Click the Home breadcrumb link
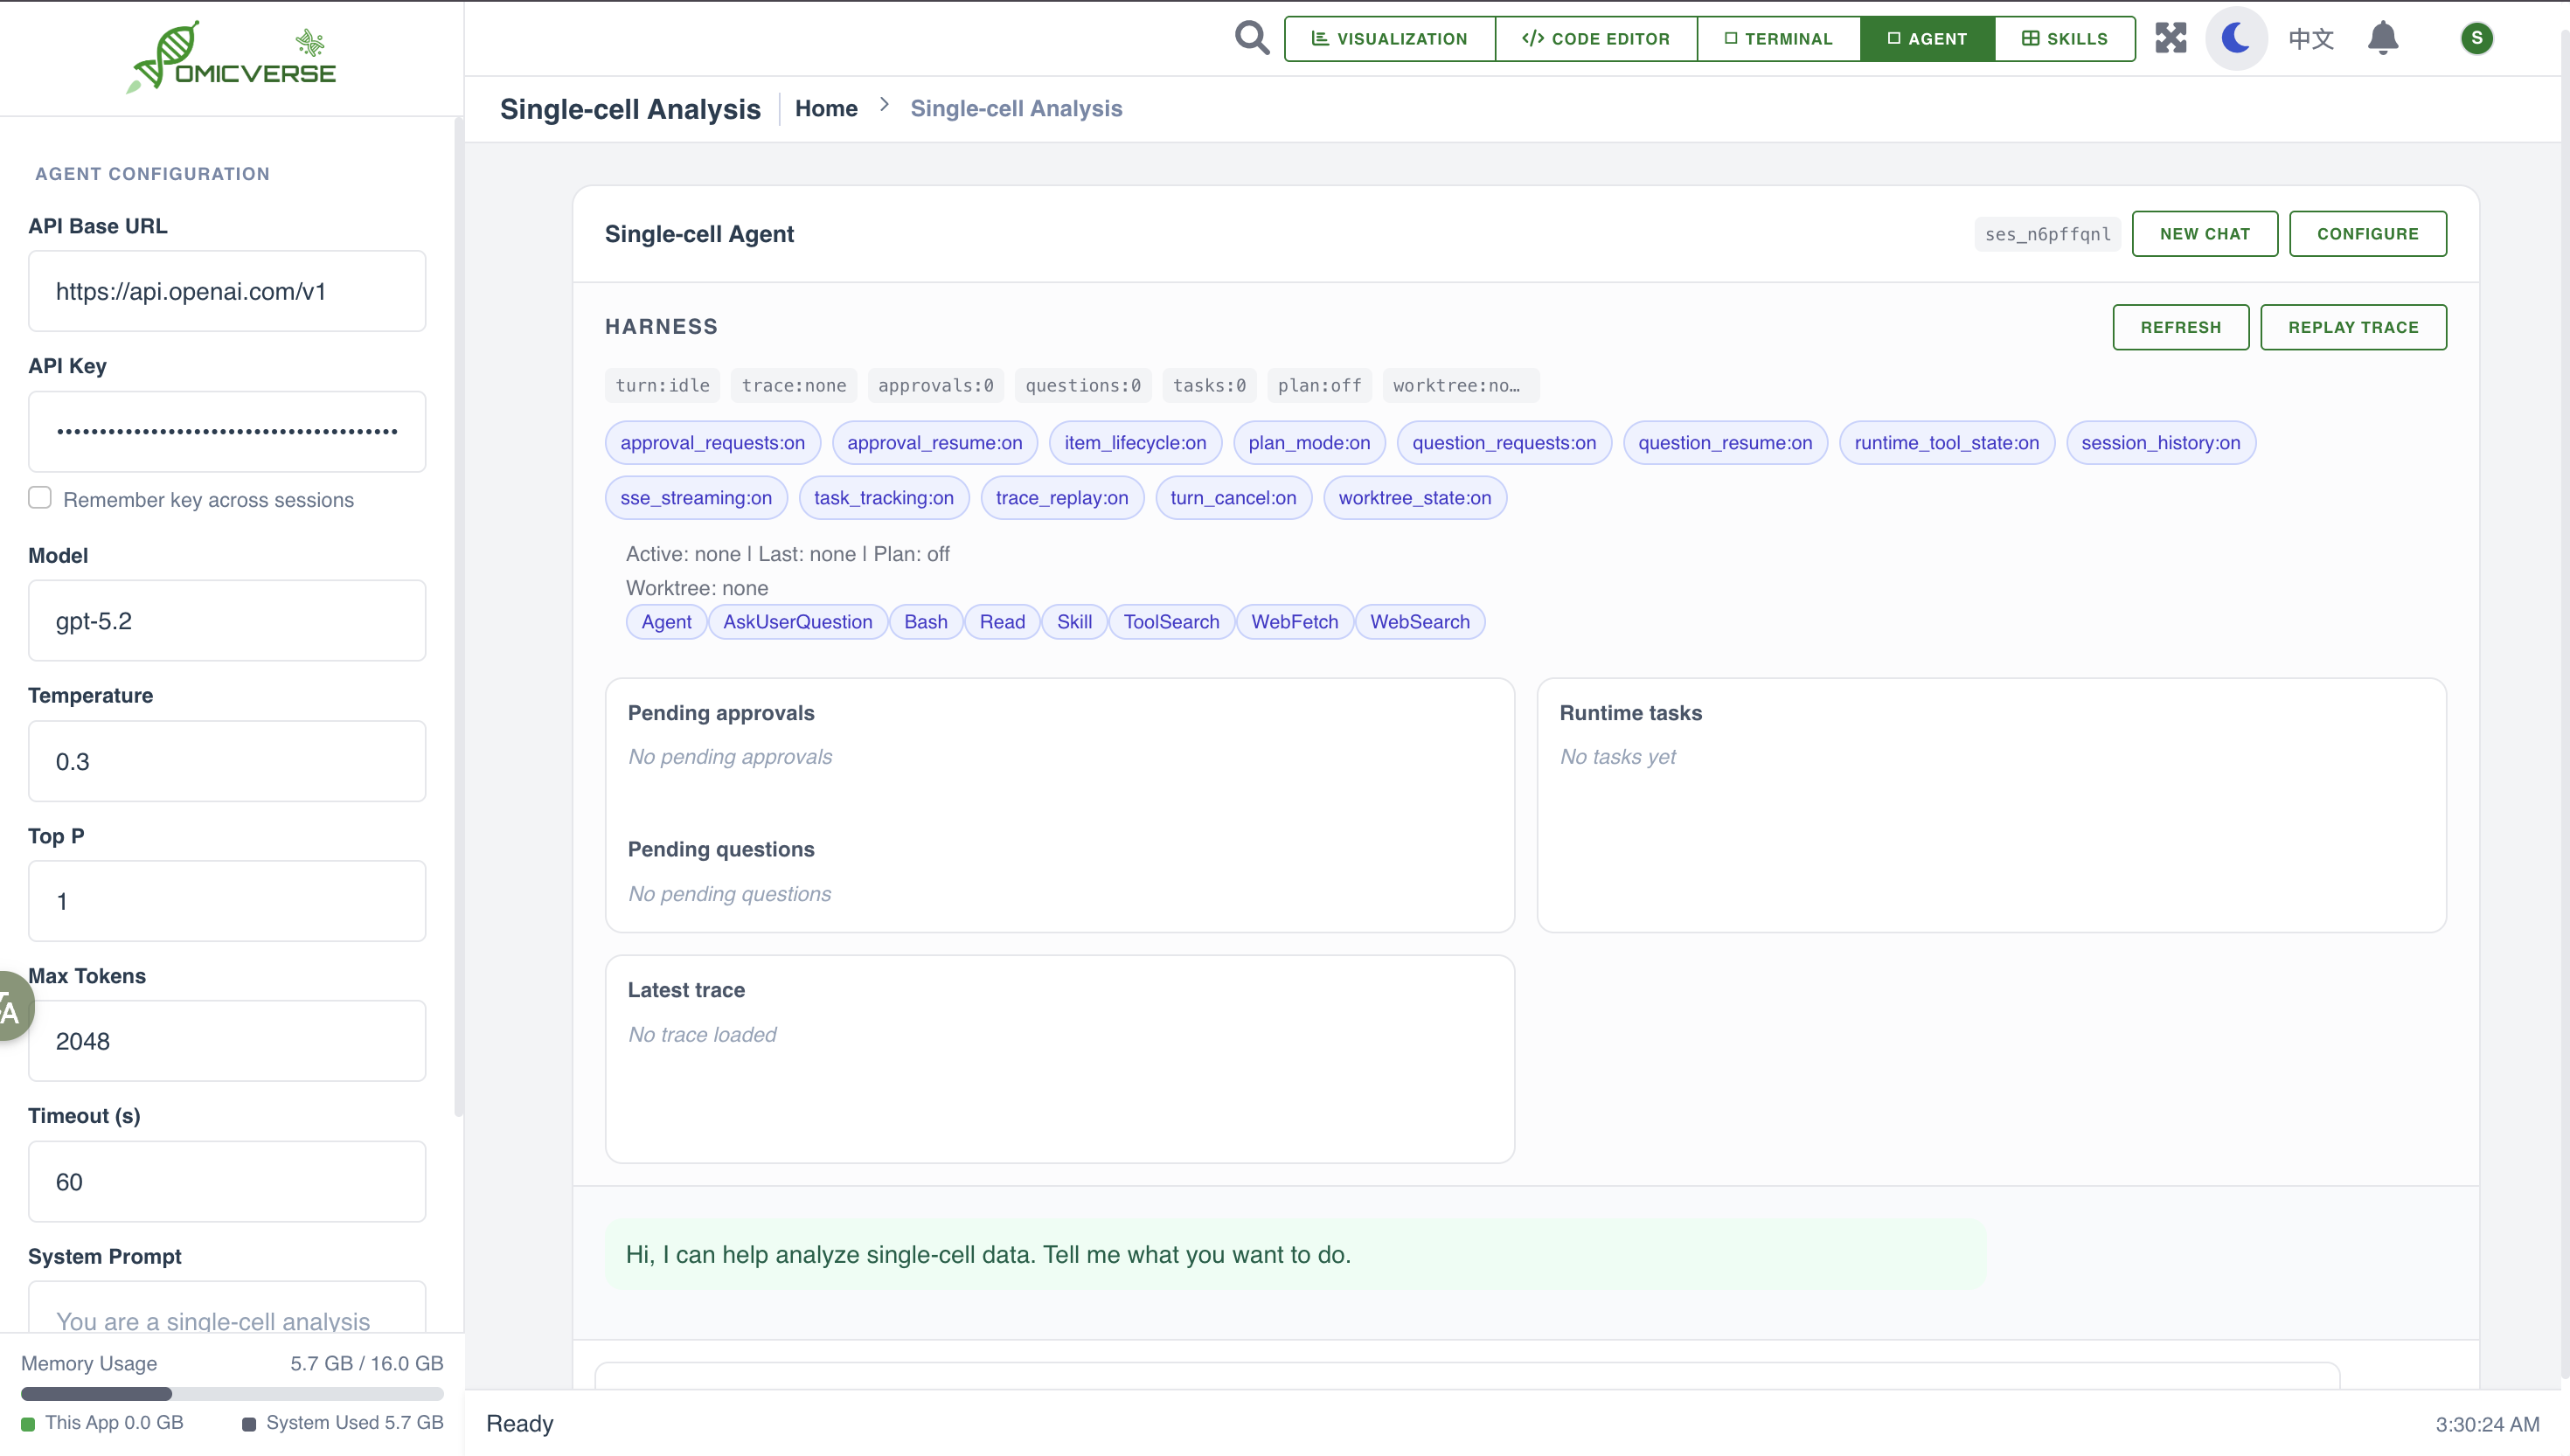Screen dimensions: 2570x1456 pyautogui.click(x=826, y=108)
